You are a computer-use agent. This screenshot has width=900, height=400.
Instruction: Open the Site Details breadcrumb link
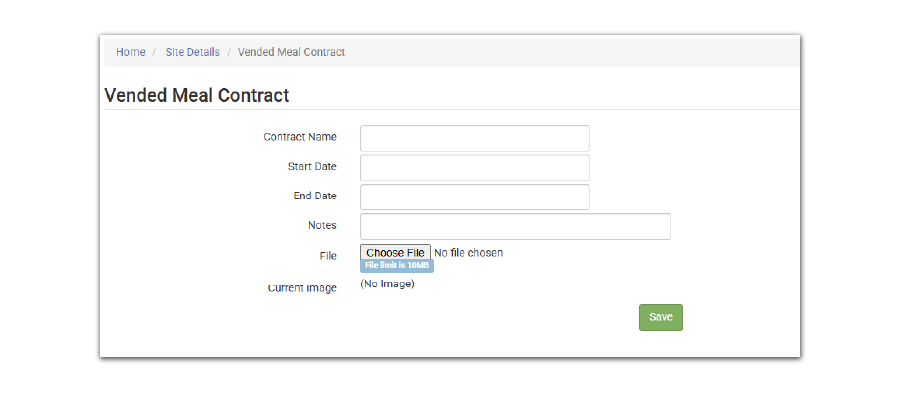[192, 52]
